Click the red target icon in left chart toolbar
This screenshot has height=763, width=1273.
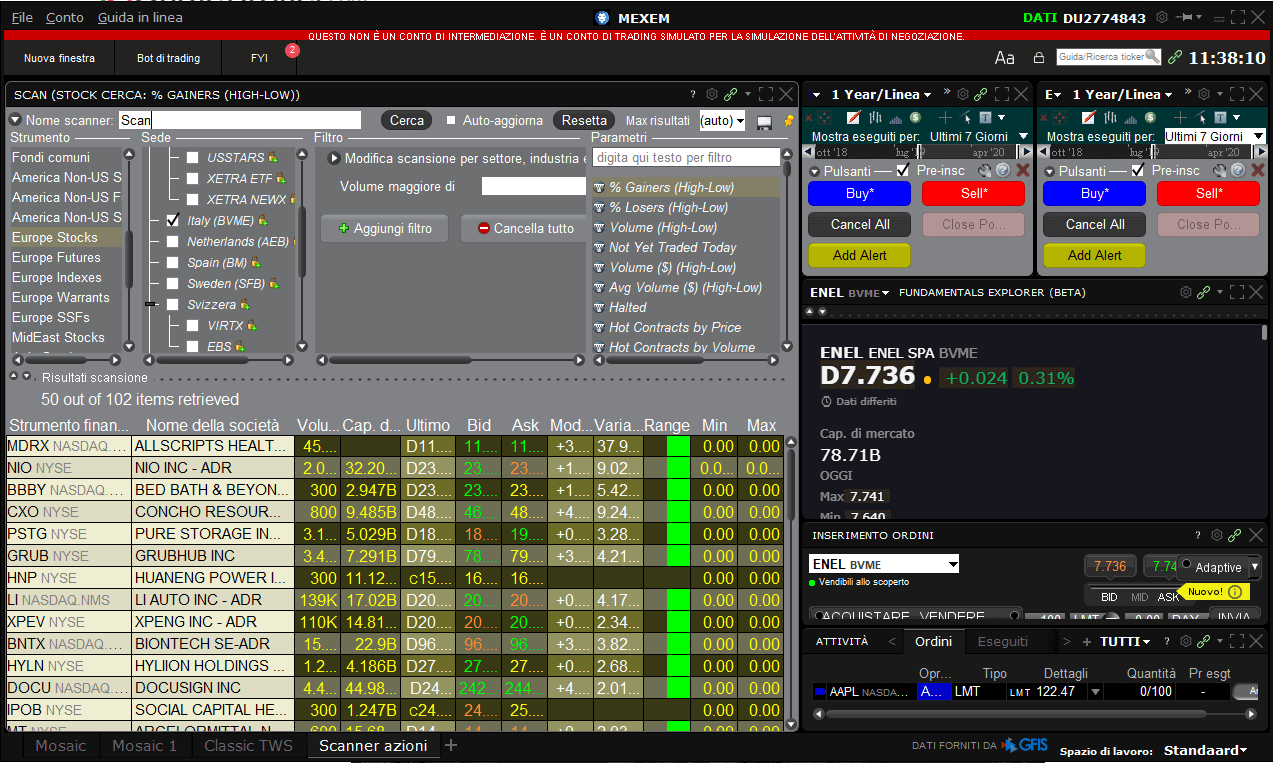click(x=824, y=117)
